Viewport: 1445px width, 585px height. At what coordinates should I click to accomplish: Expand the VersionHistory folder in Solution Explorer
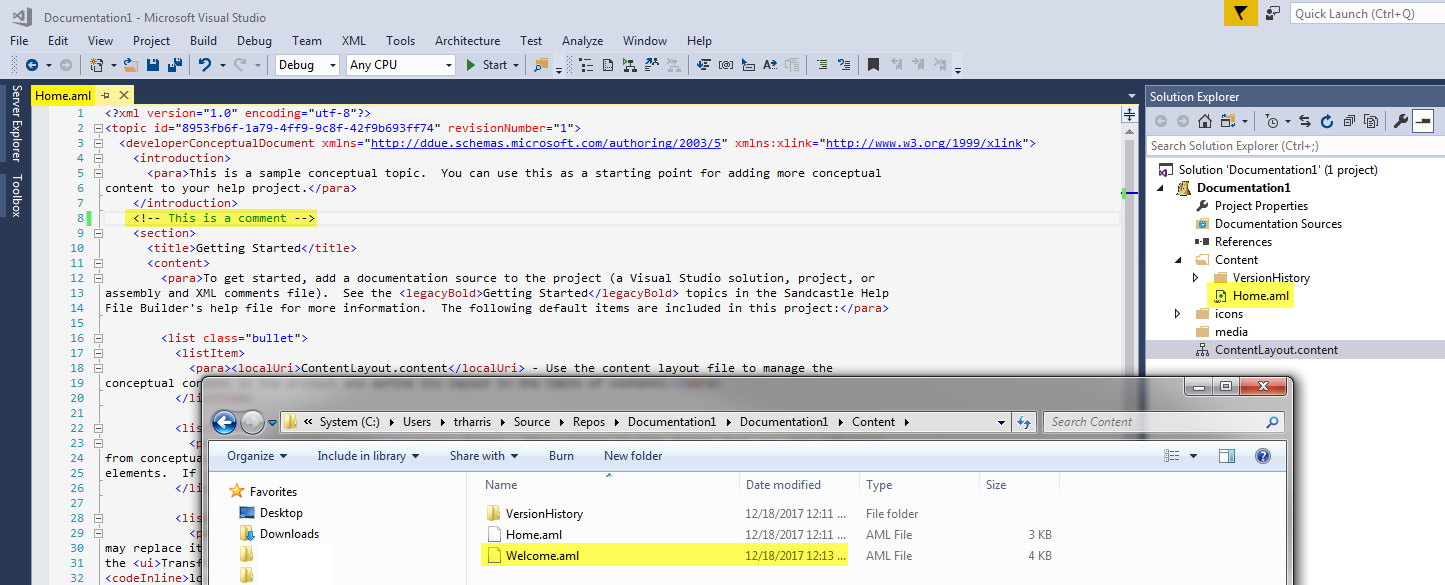pos(1196,278)
